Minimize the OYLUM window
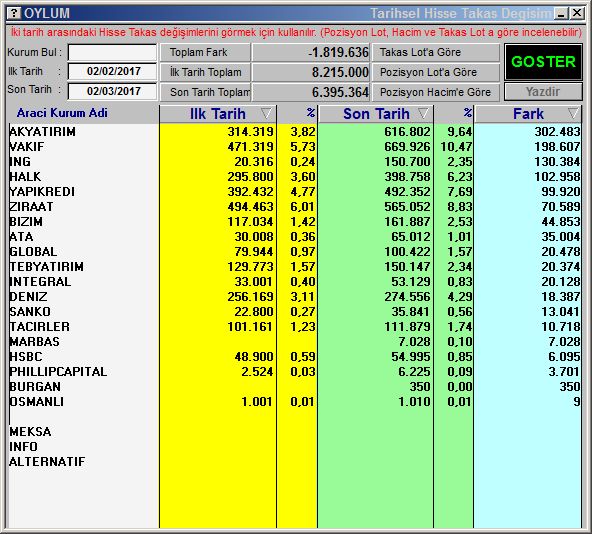Screen dimensions: 592x534 (x=561, y=14)
